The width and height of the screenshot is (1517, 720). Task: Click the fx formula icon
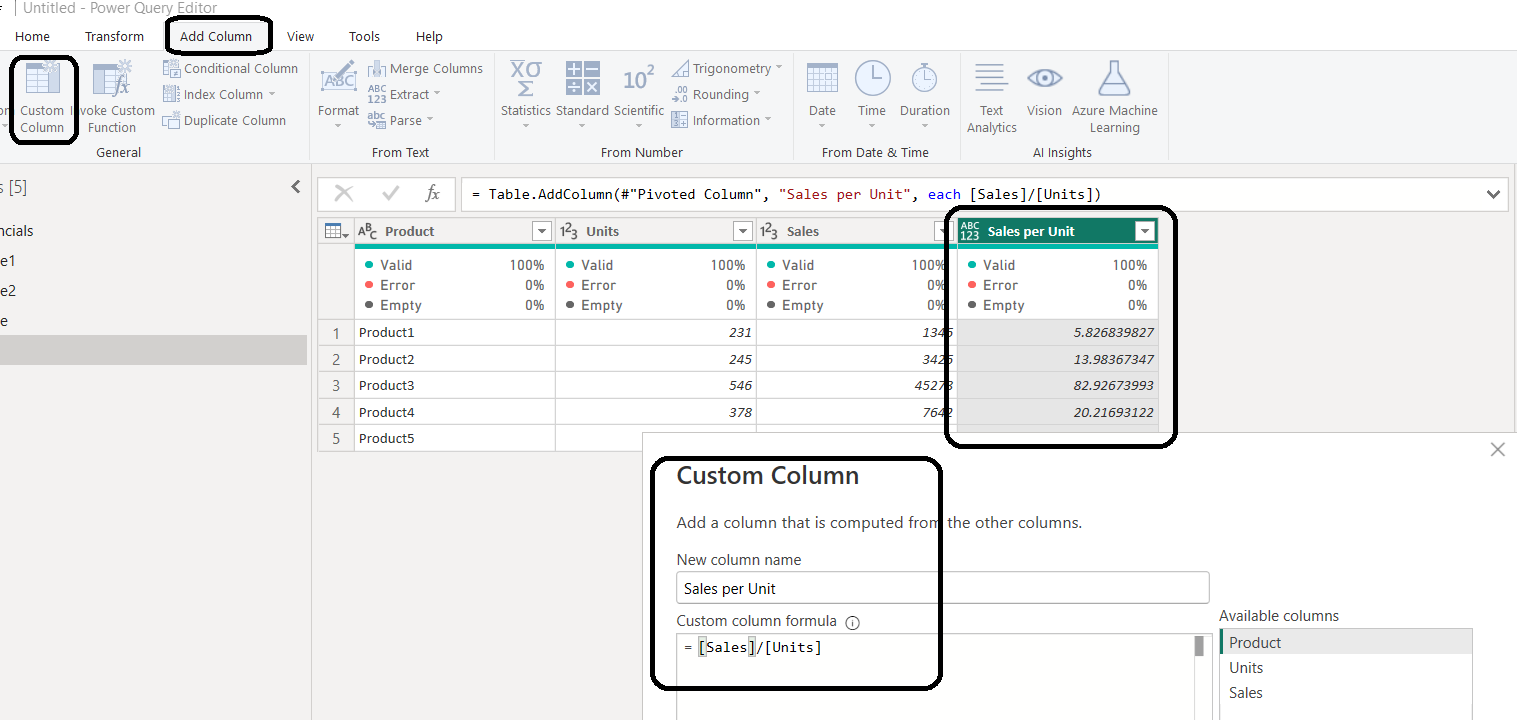coord(433,193)
